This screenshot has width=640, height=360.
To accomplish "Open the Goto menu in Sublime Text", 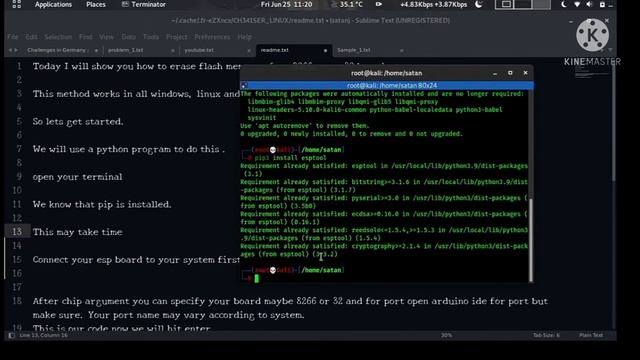I will [x=129, y=37].
